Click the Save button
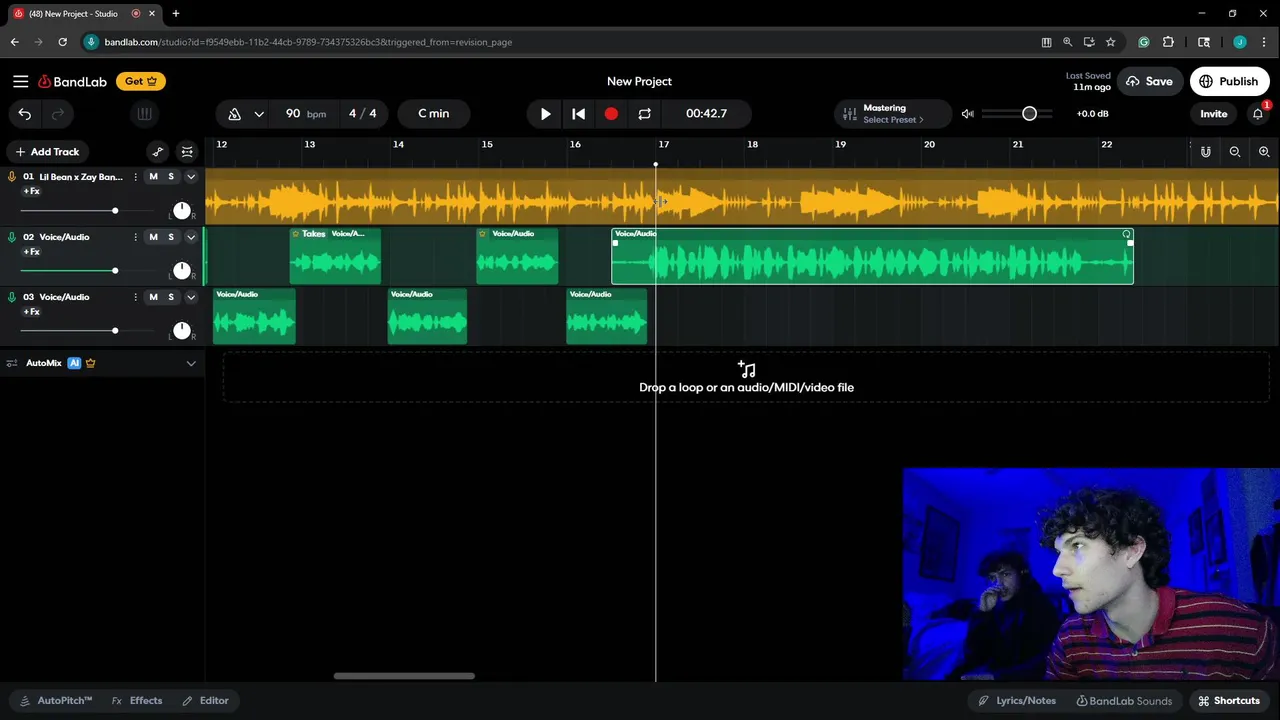This screenshot has width=1280, height=720. click(1150, 82)
